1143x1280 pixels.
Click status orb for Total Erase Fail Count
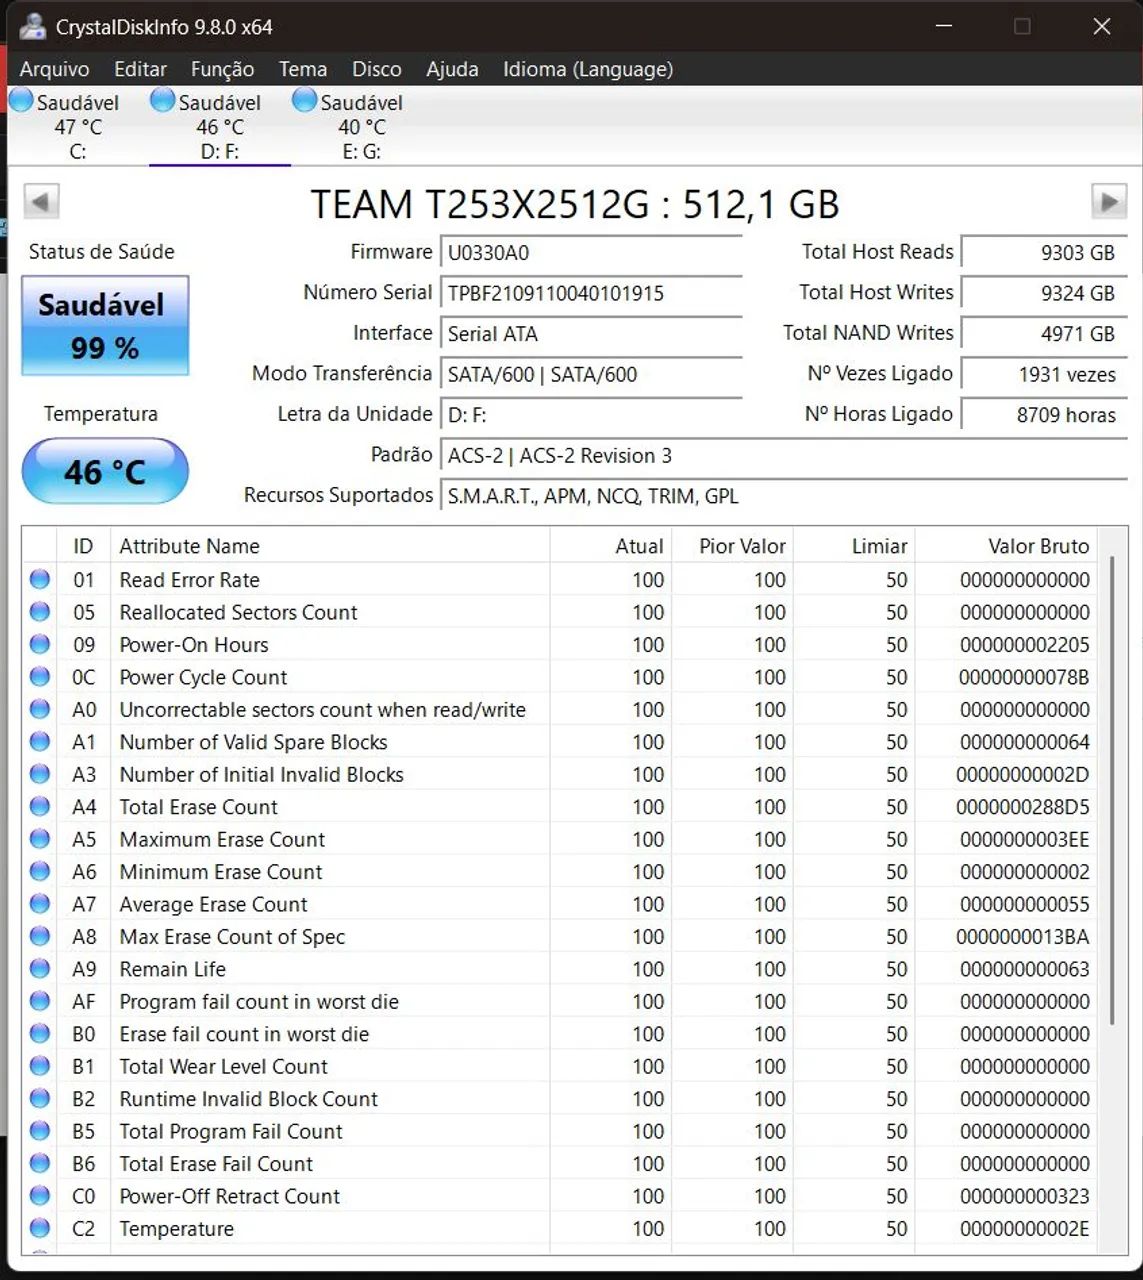[x=40, y=1163]
